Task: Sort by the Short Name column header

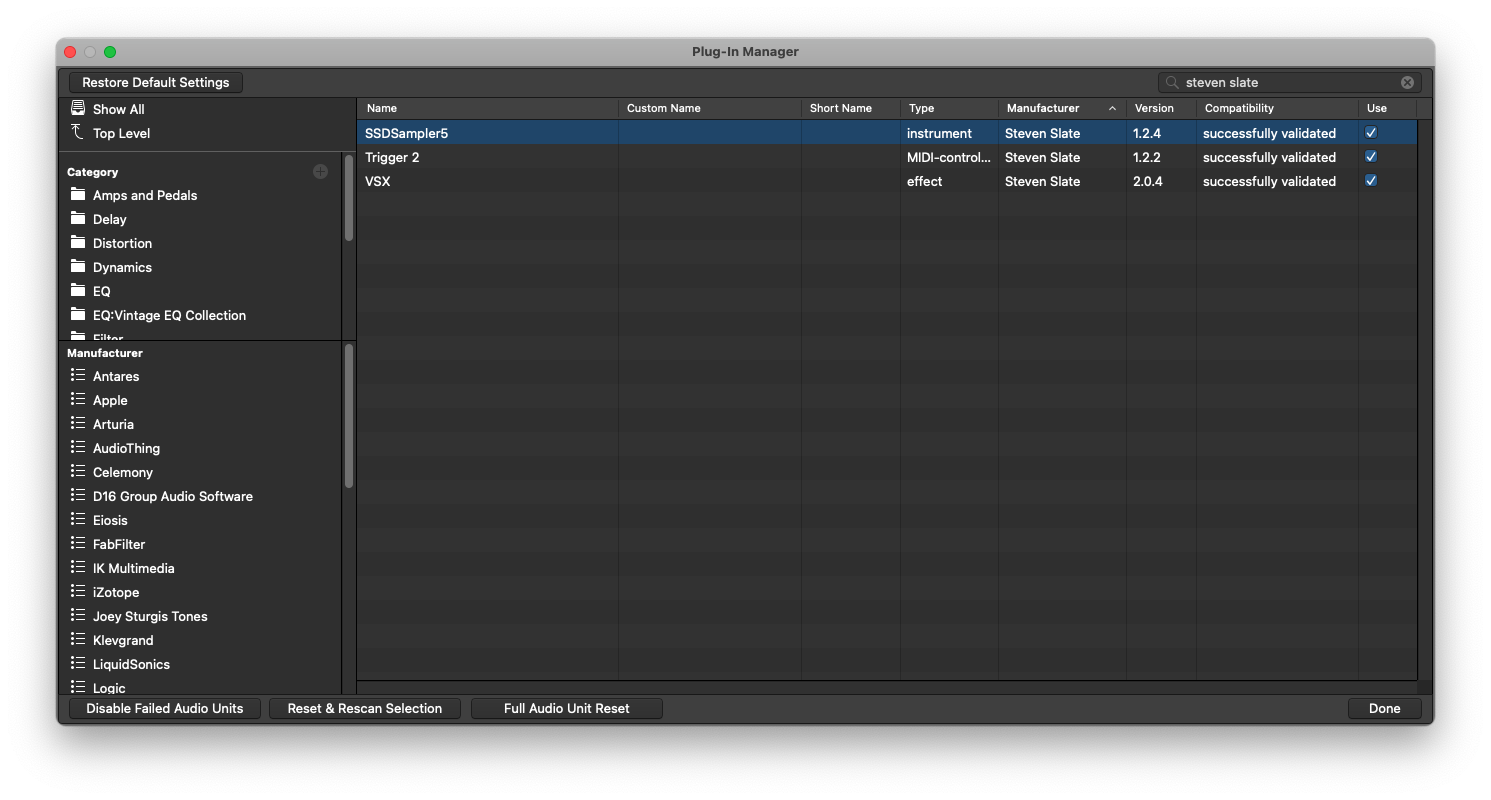Action: 850,108
